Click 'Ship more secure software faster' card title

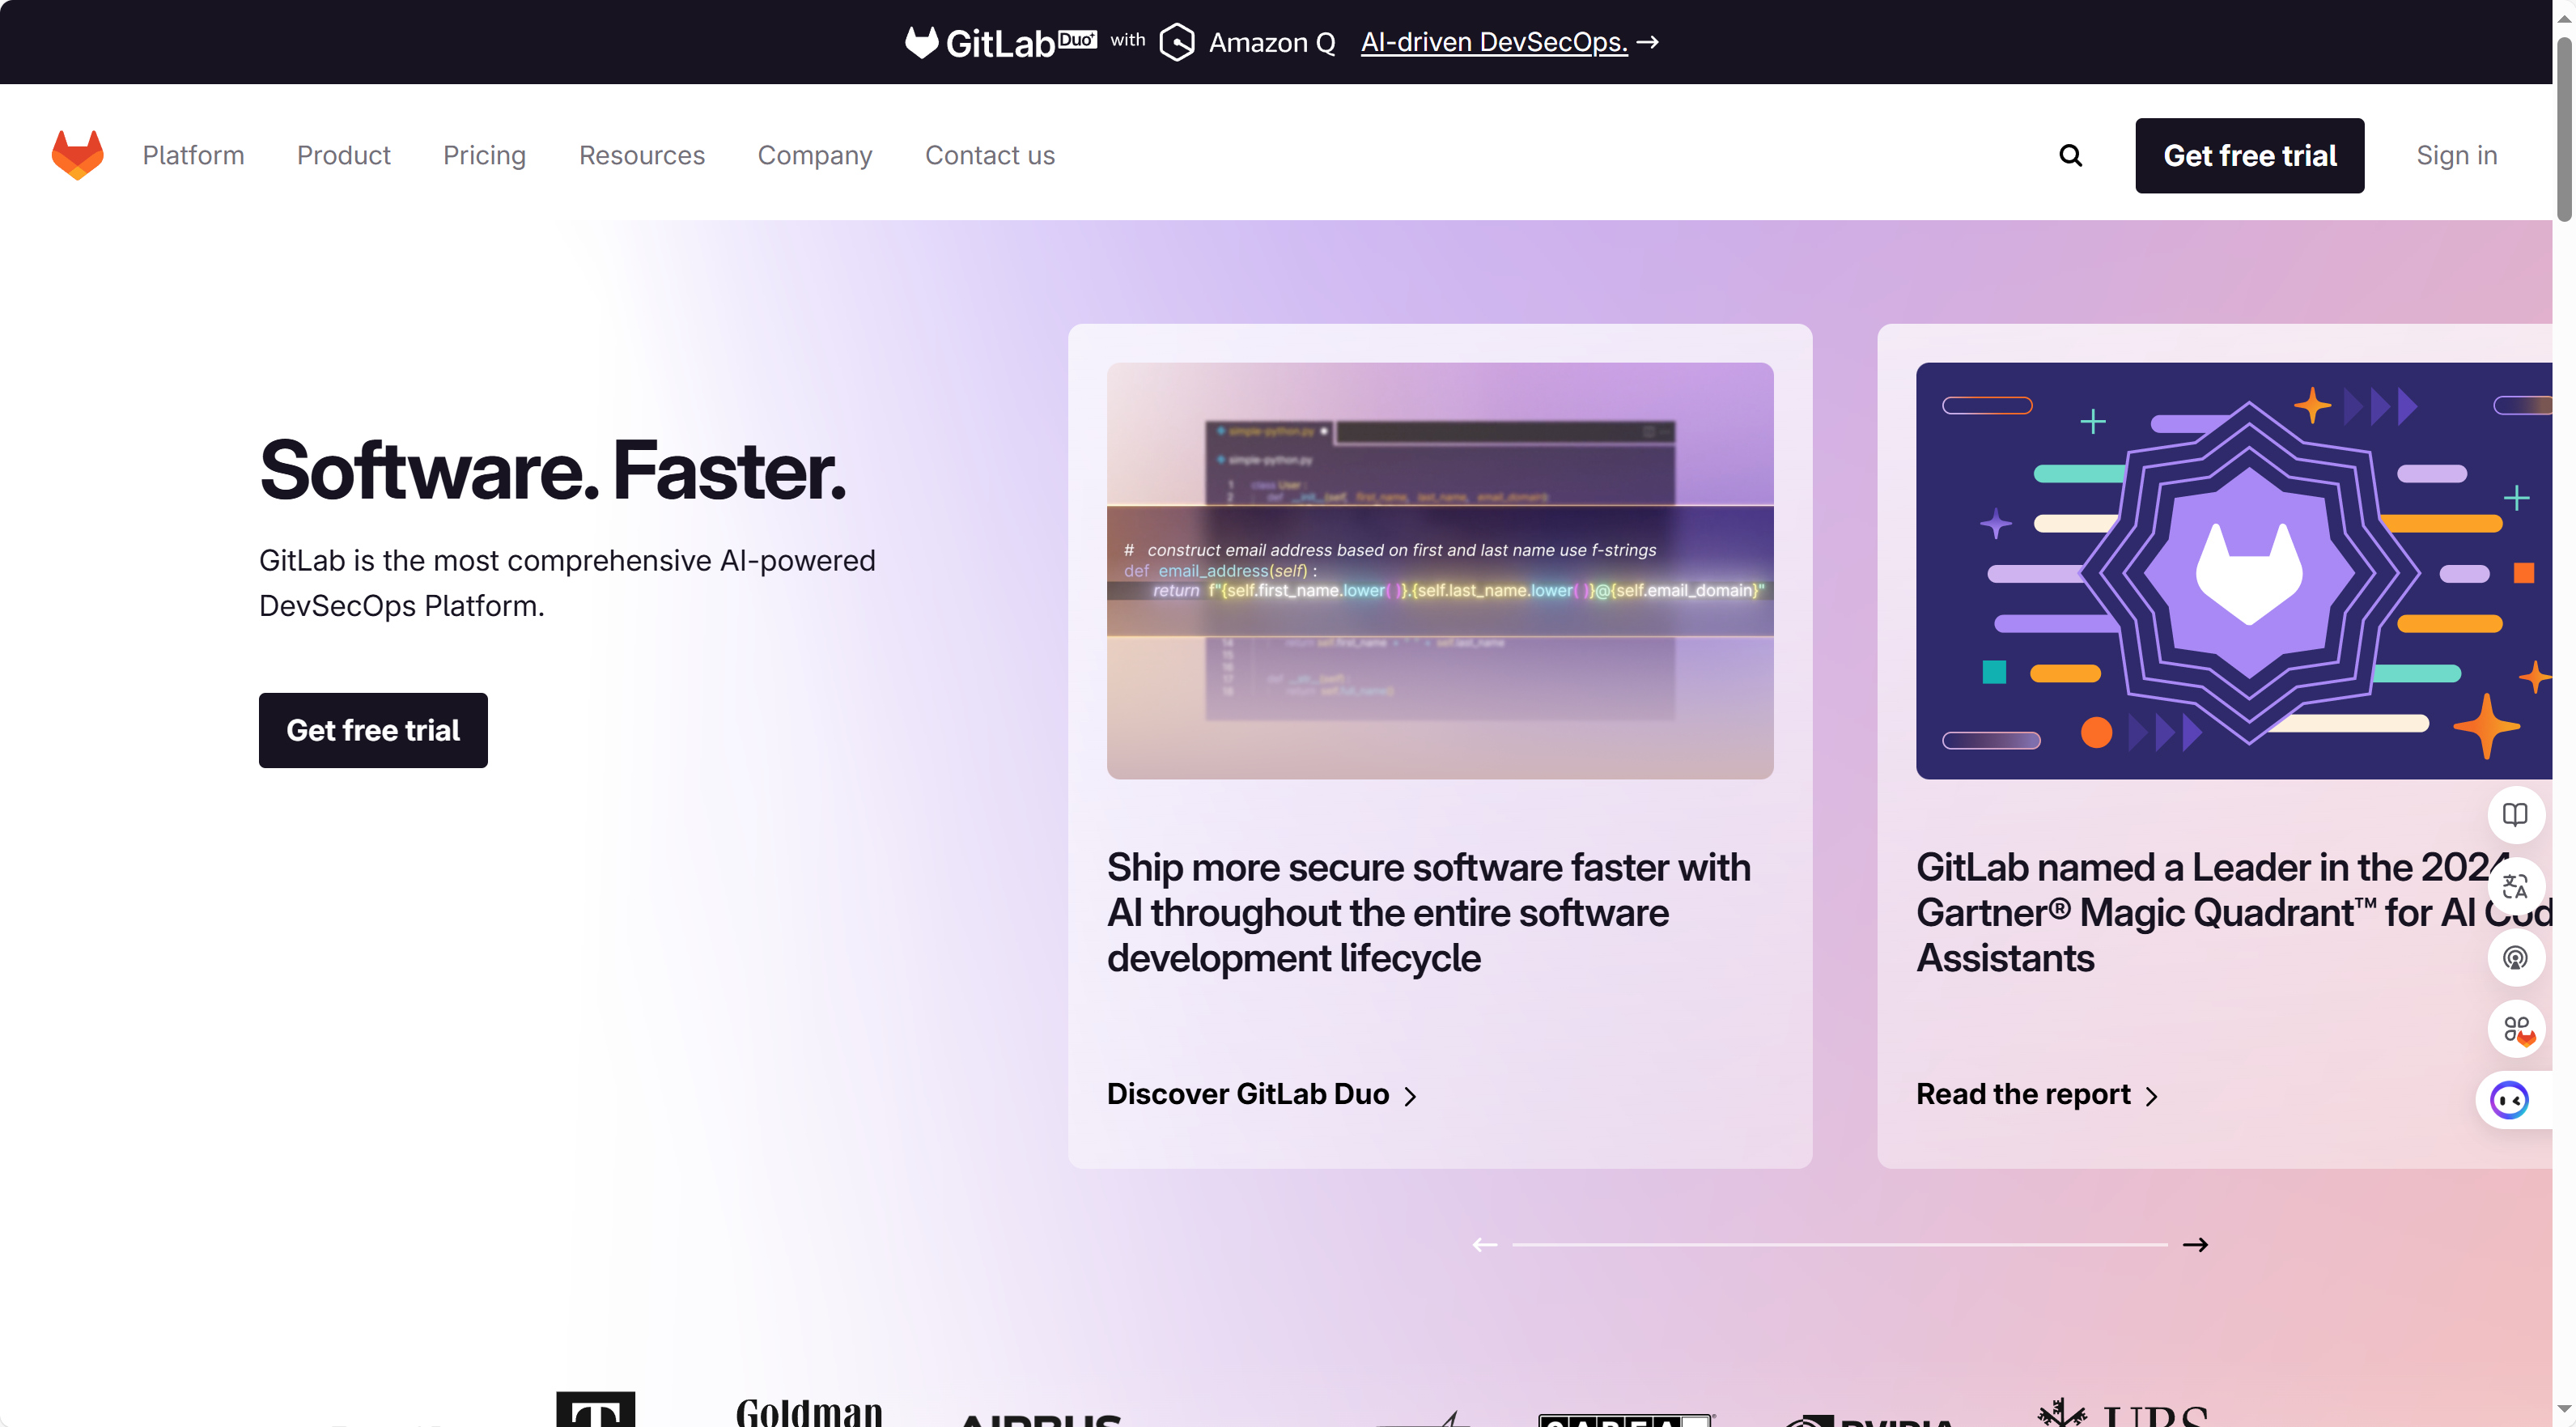point(1429,912)
